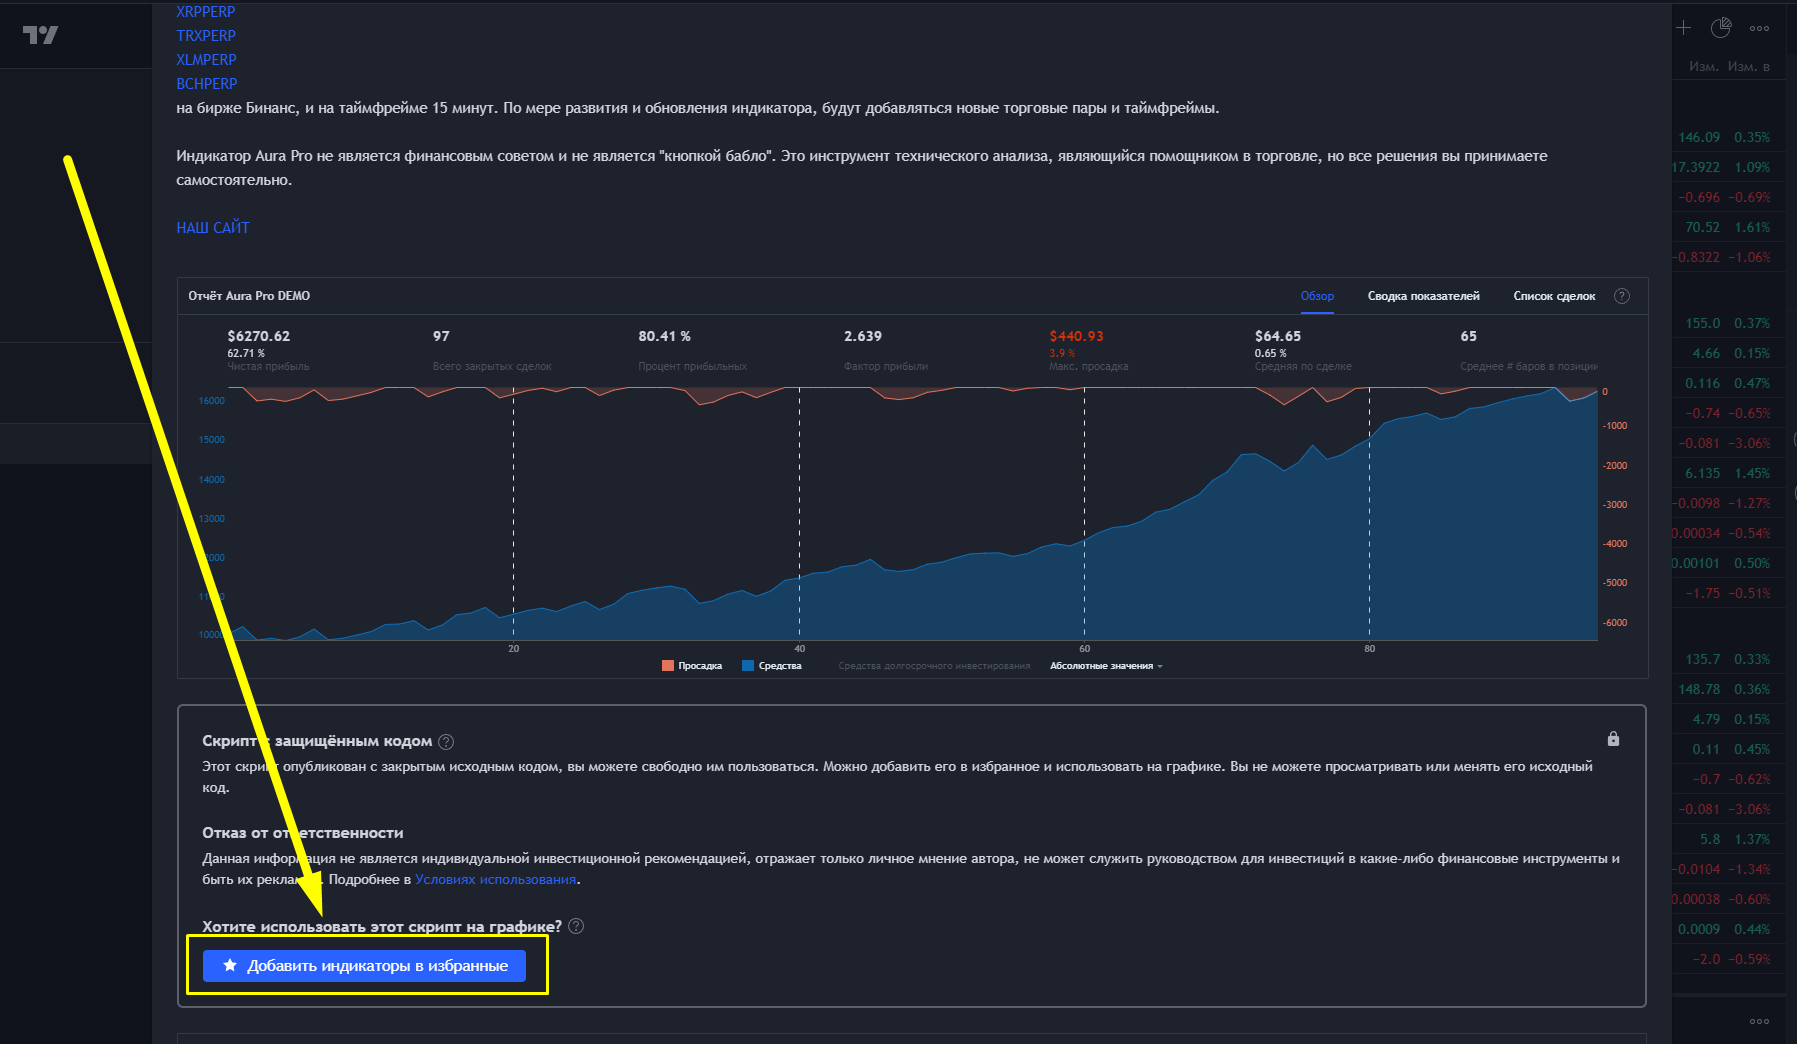Click the 80.41 % profitable percentage value

coord(665,336)
